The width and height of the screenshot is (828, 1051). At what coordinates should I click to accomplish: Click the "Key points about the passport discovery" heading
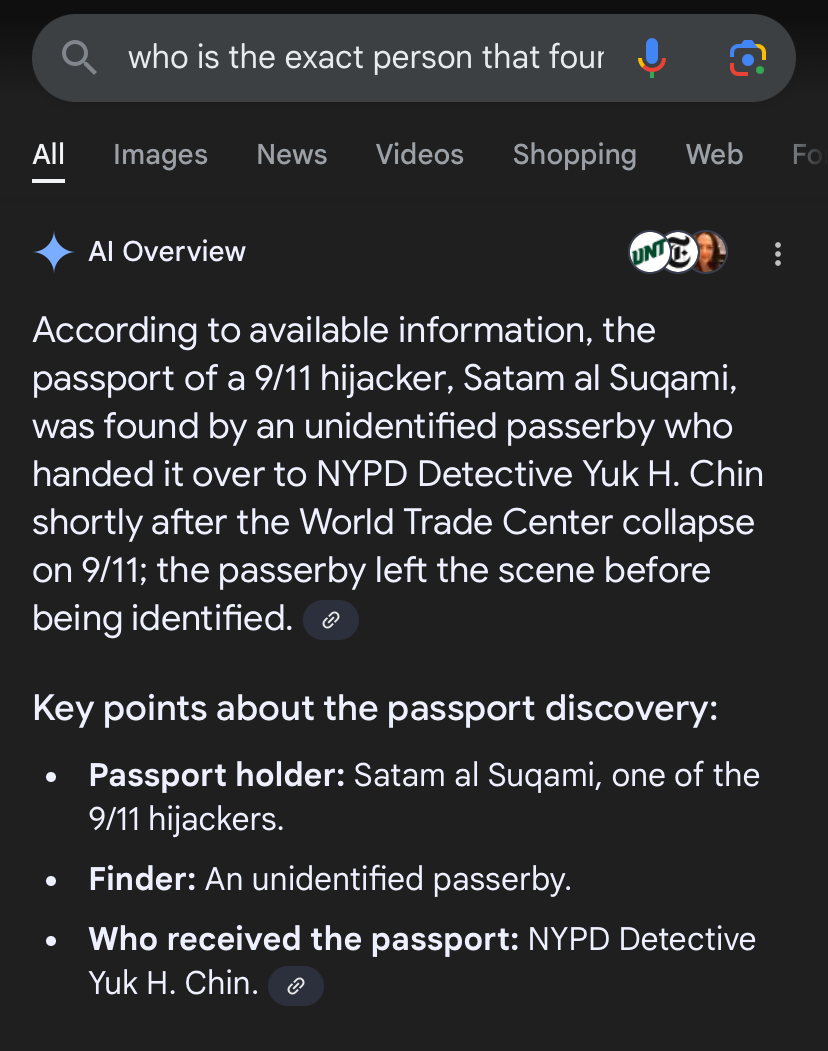pyautogui.click(x=376, y=708)
